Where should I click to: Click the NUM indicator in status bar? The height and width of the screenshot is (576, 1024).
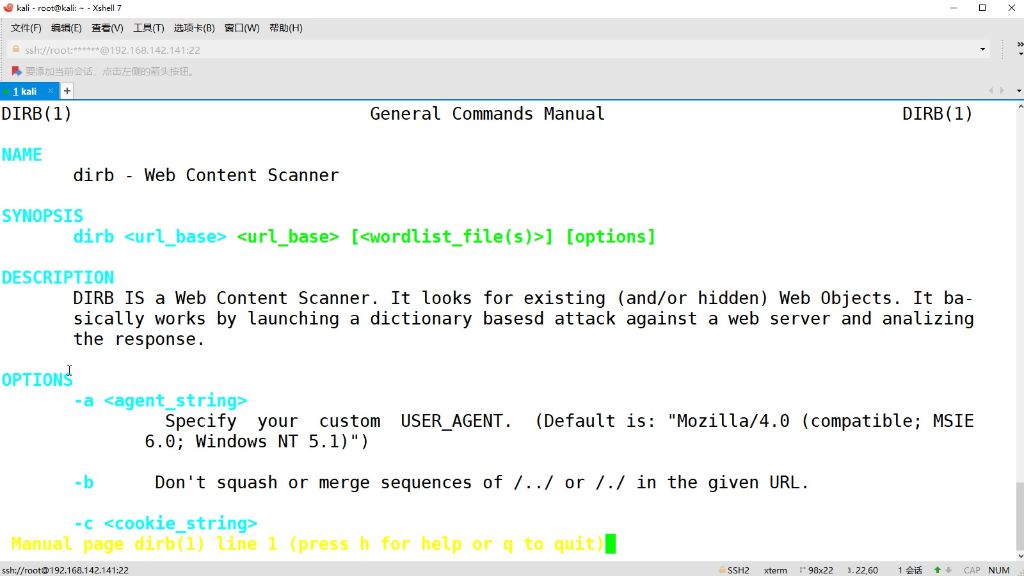(x=999, y=570)
